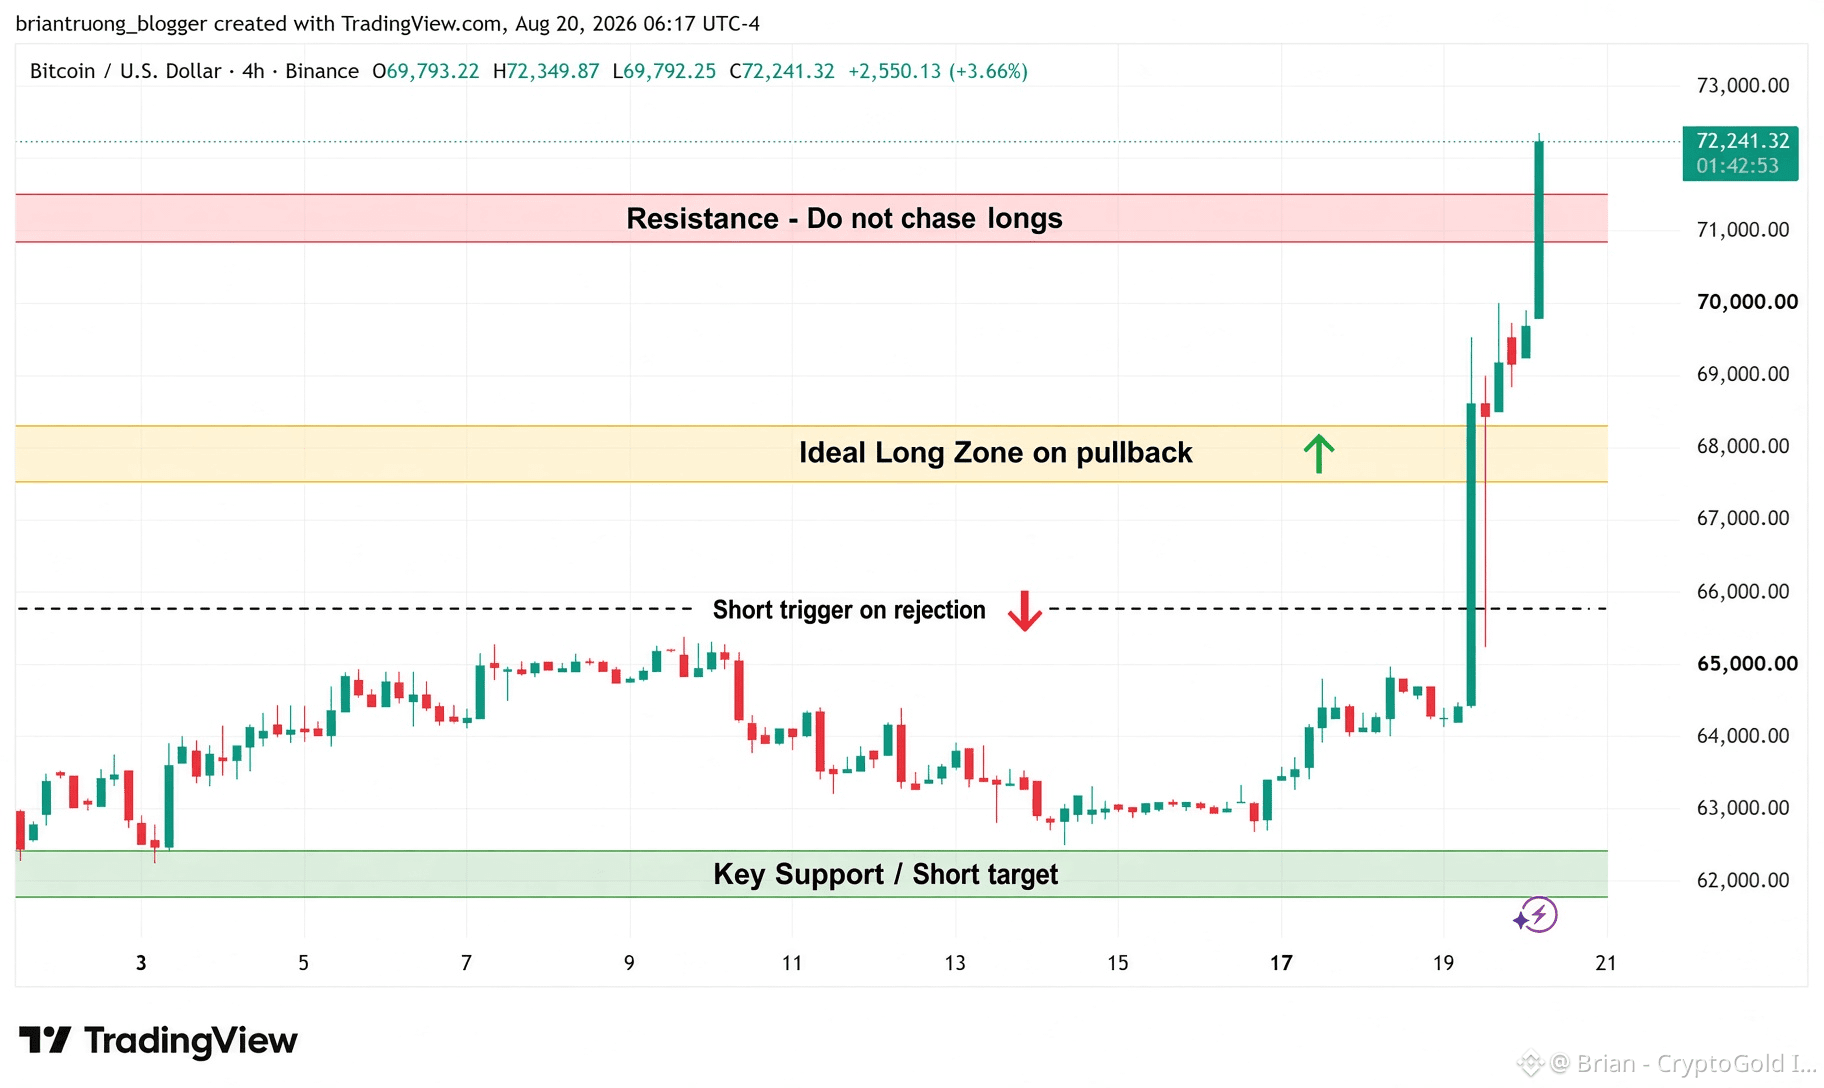1824x1088 pixels.
Task: Select the 'Ideal Long Zone on pullback' label
Action: [x=995, y=453]
